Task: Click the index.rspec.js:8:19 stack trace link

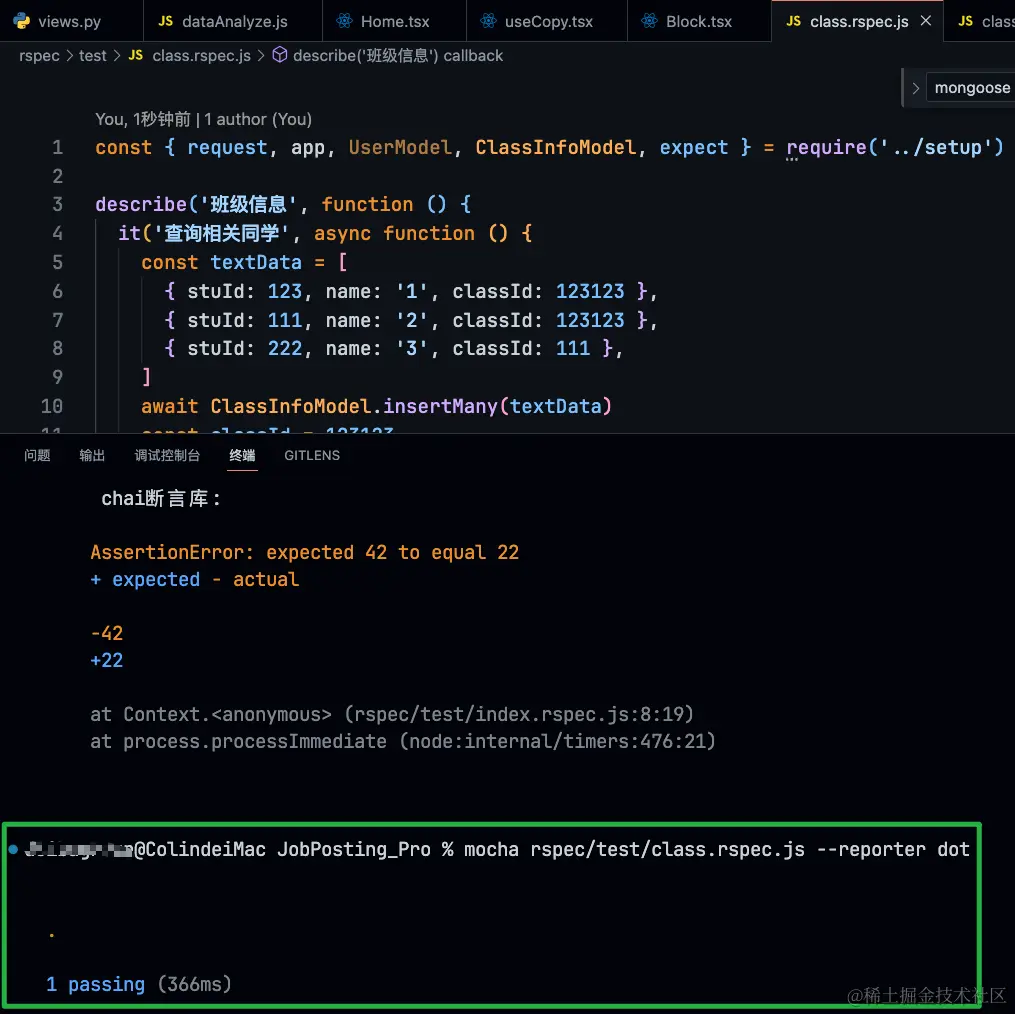Action: (x=519, y=714)
